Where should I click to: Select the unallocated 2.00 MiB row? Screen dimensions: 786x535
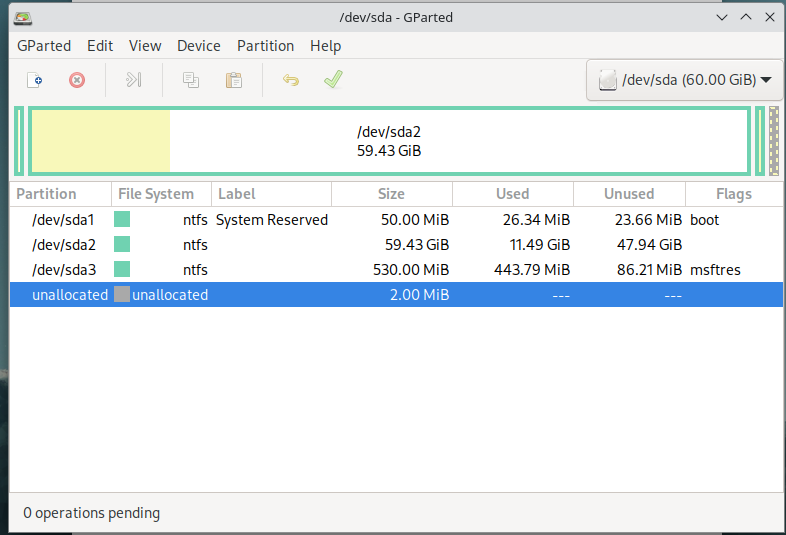click(x=396, y=294)
